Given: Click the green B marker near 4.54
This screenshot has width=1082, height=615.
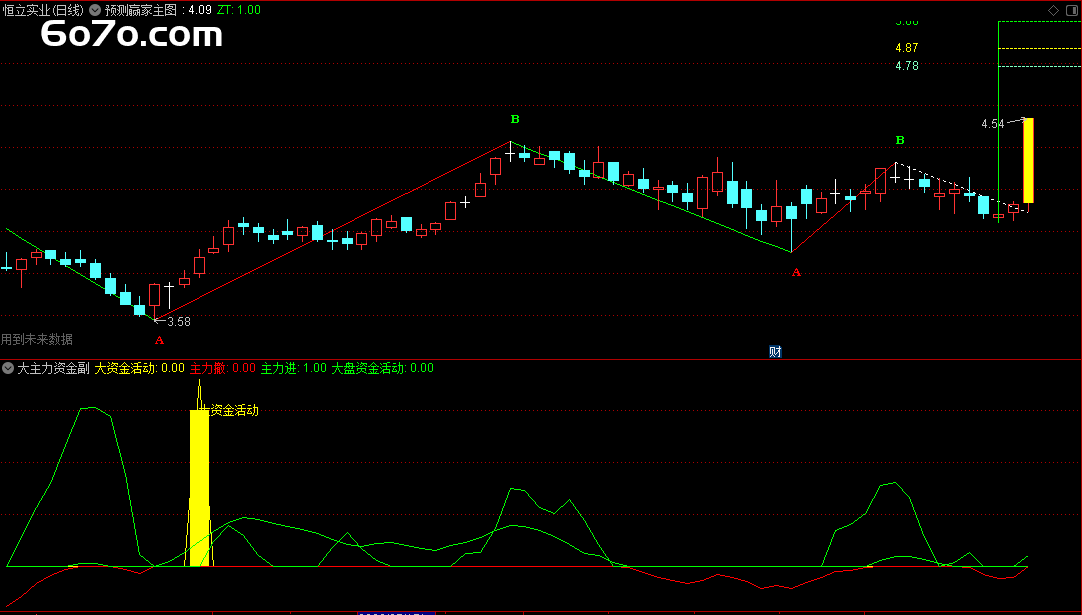Looking at the screenshot, I should pyautogui.click(x=900, y=140).
